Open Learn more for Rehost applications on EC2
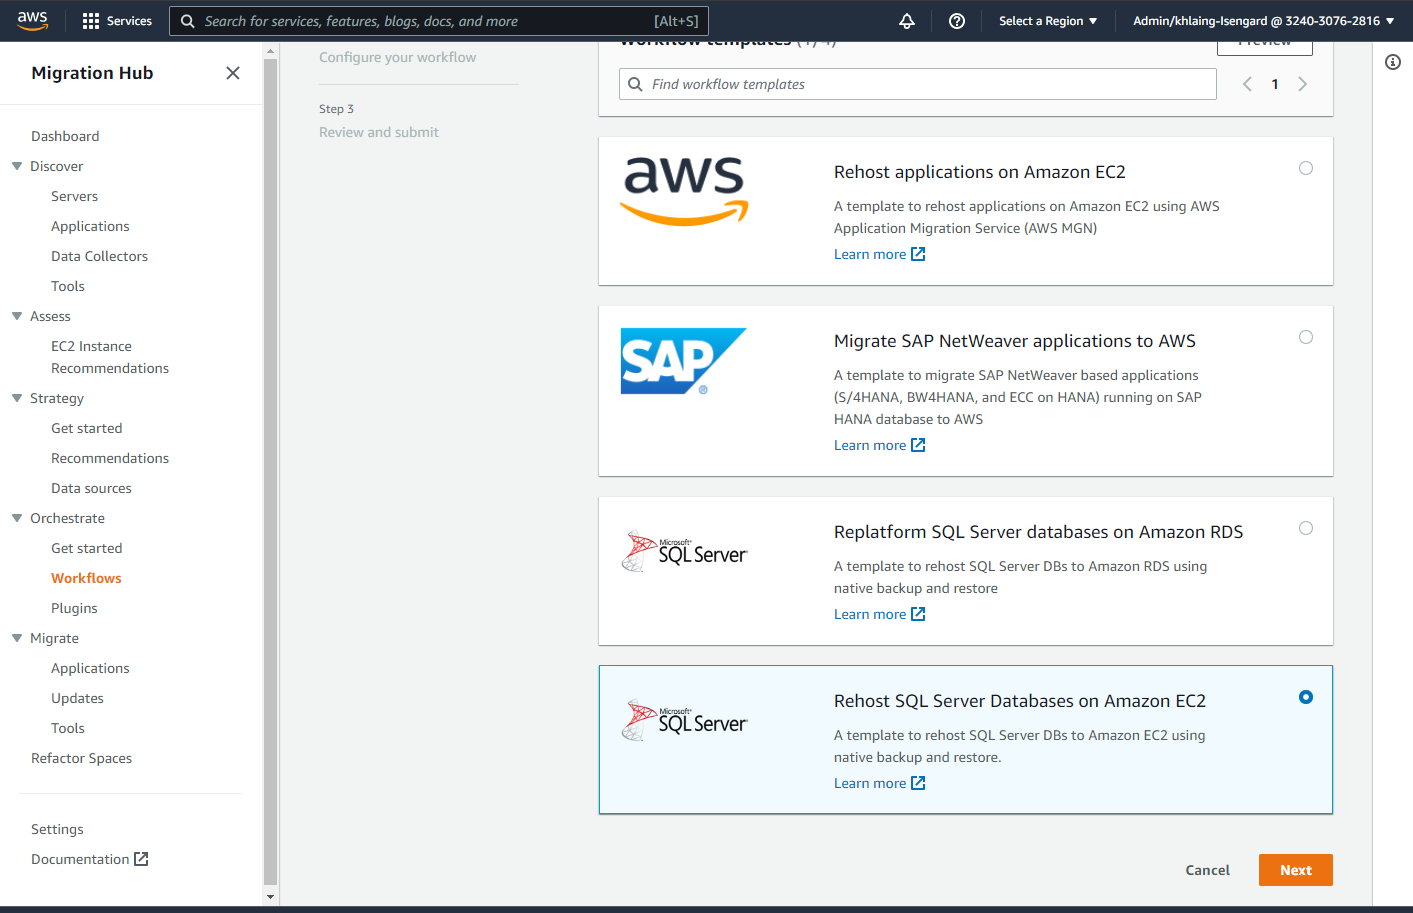This screenshot has height=913, width=1413. click(x=880, y=254)
